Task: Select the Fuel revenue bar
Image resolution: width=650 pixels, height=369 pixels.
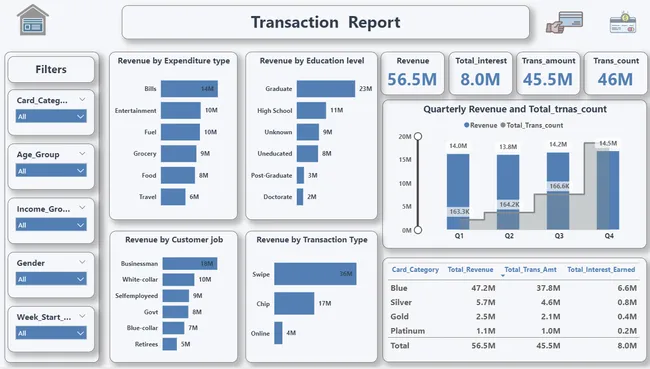Action: point(180,132)
